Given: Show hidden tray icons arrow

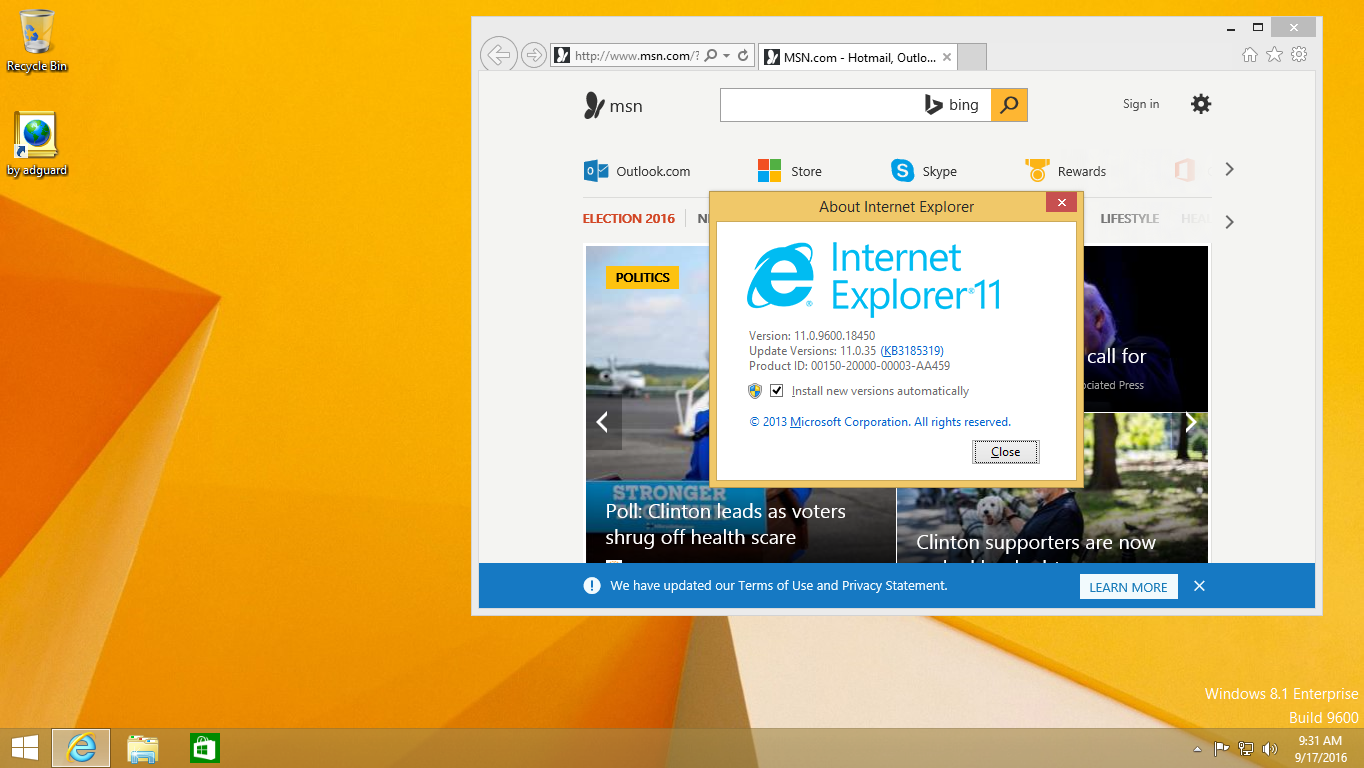Looking at the screenshot, I should [x=1197, y=749].
